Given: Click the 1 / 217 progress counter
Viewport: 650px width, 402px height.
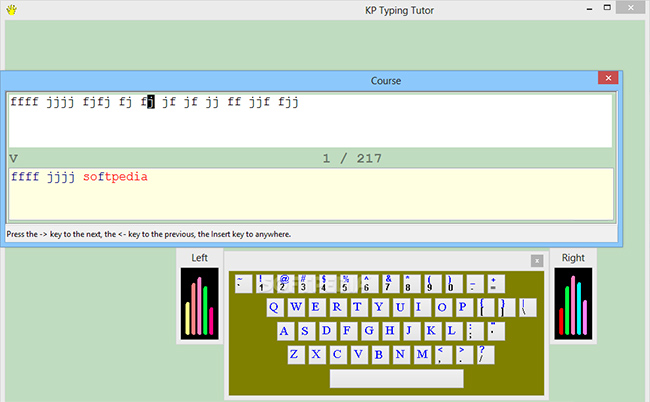Looking at the screenshot, I should (x=352, y=158).
